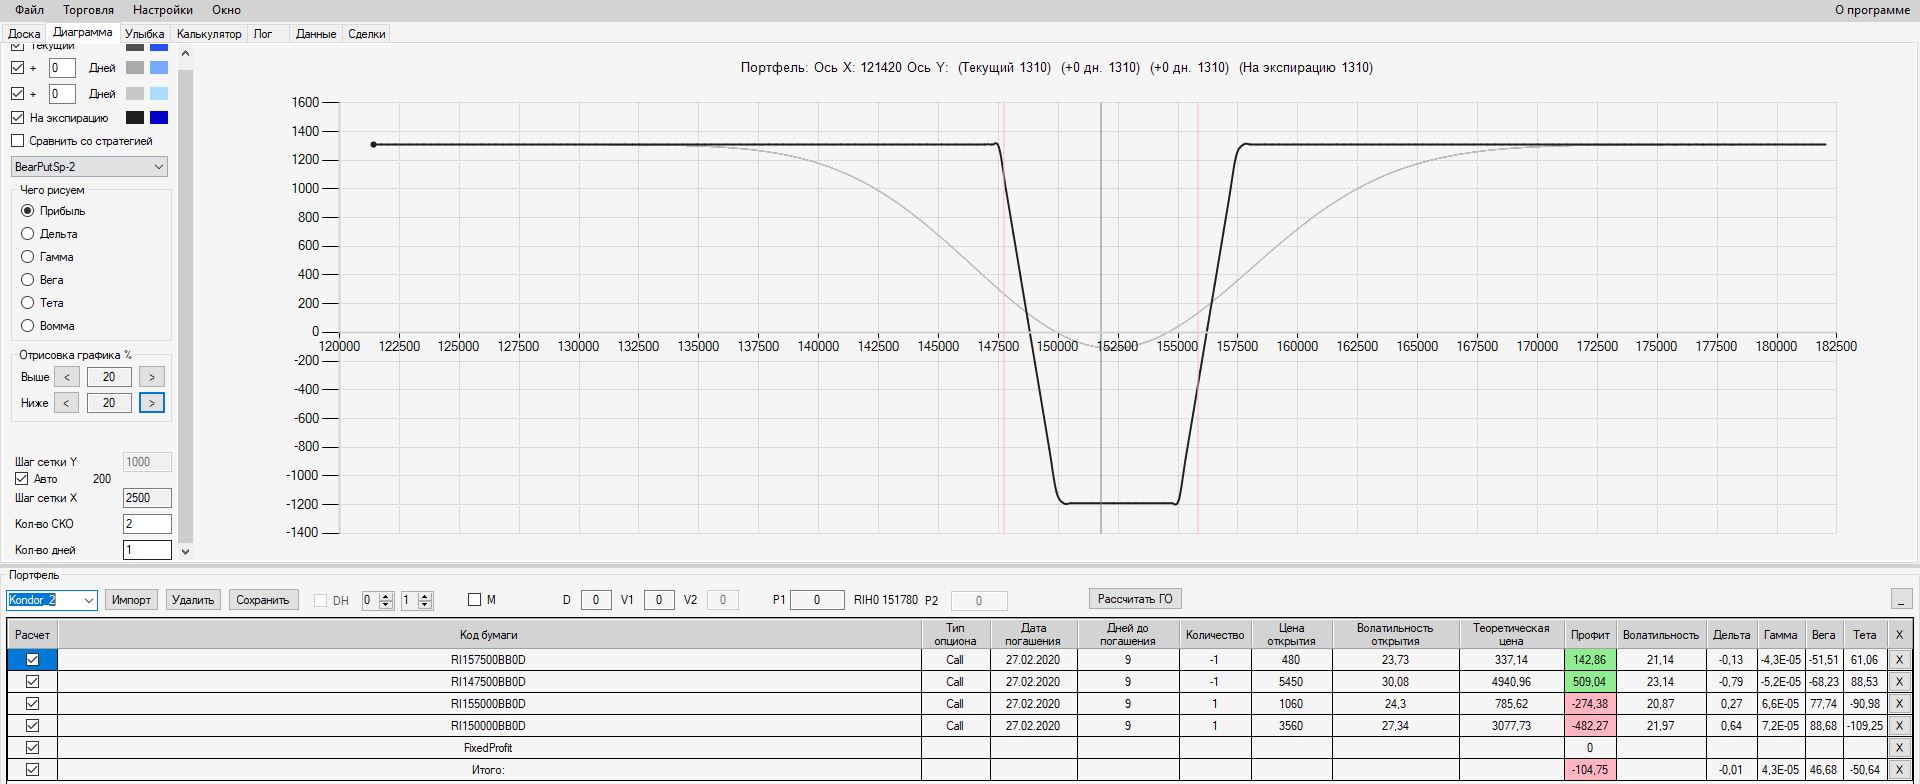Click the down arrow of the settings panel scrollbar
The height and width of the screenshot is (784, 1920).
(x=185, y=551)
